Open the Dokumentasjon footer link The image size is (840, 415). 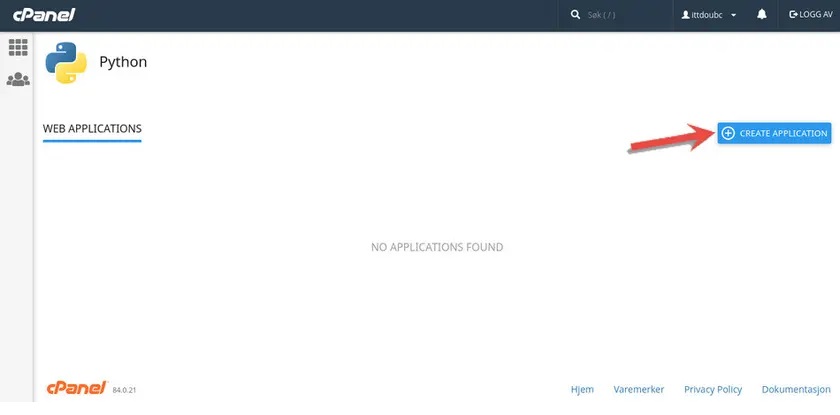(x=796, y=389)
